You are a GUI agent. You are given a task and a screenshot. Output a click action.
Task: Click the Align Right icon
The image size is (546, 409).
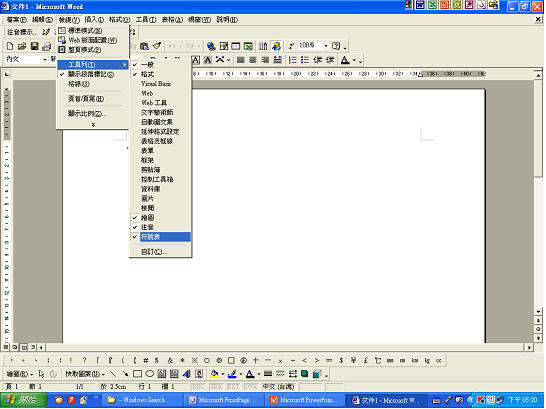point(265,60)
